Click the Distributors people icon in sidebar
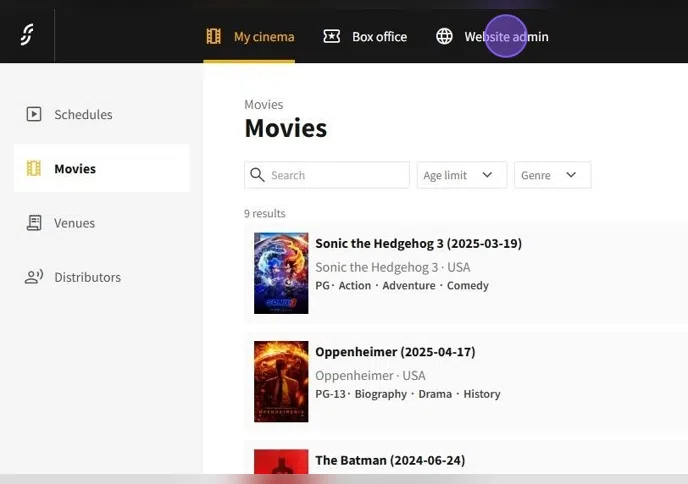The image size is (688, 484). [x=34, y=277]
